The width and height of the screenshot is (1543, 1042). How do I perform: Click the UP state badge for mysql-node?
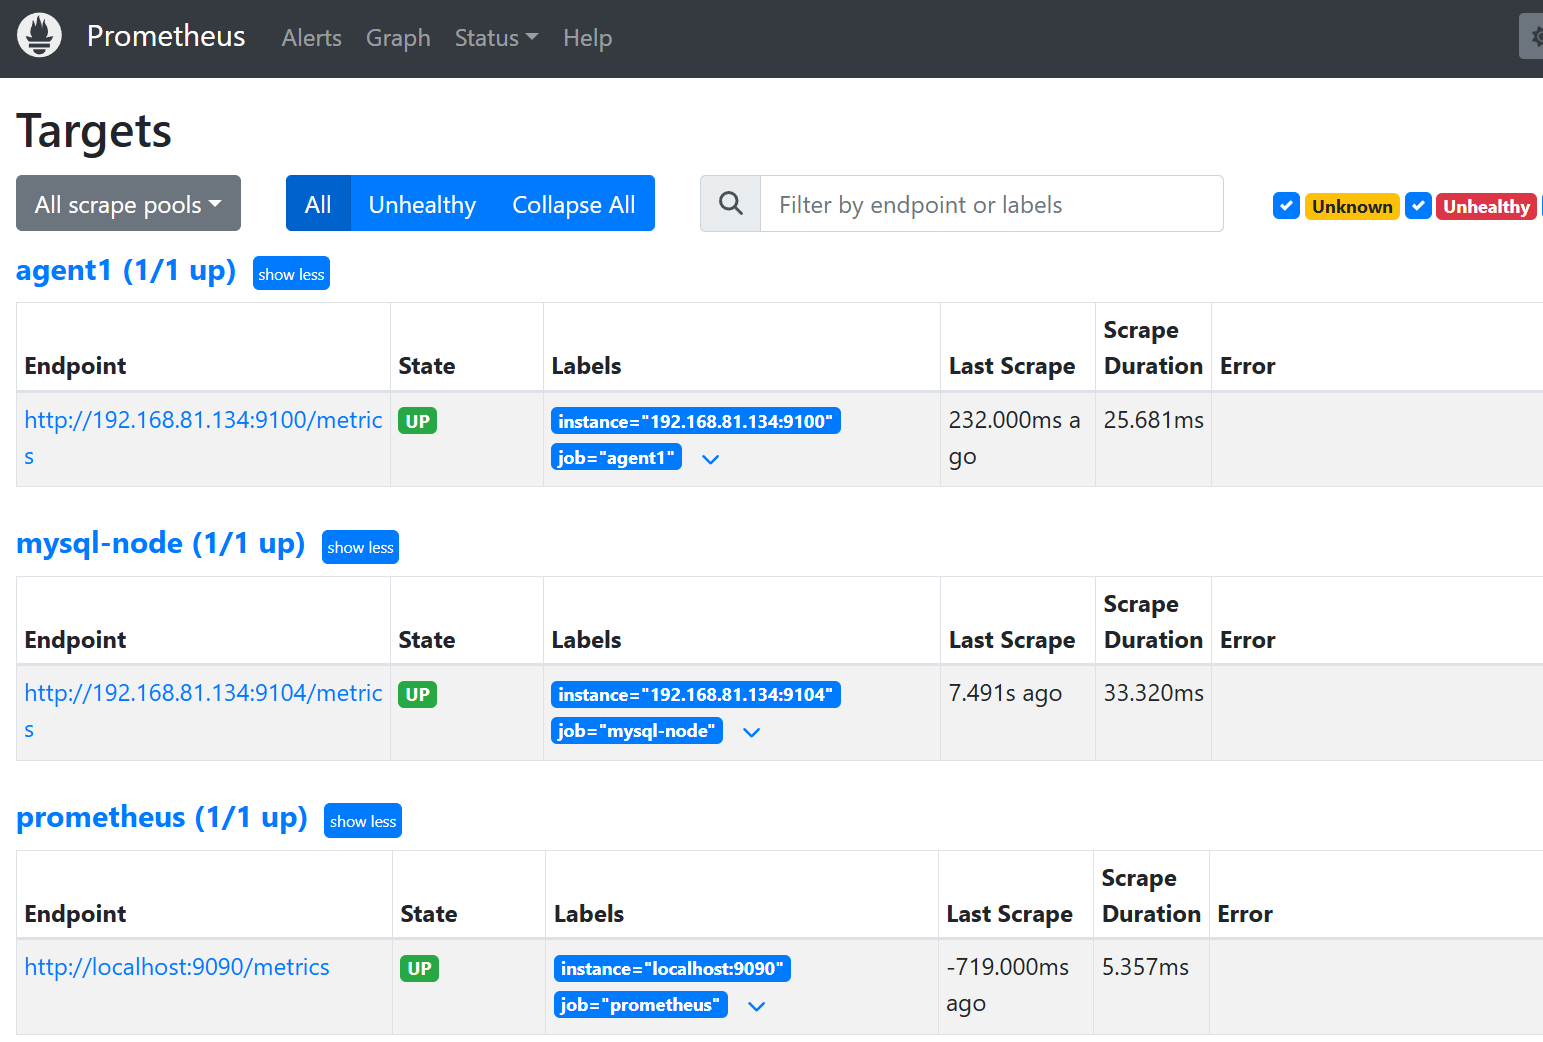[418, 694]
